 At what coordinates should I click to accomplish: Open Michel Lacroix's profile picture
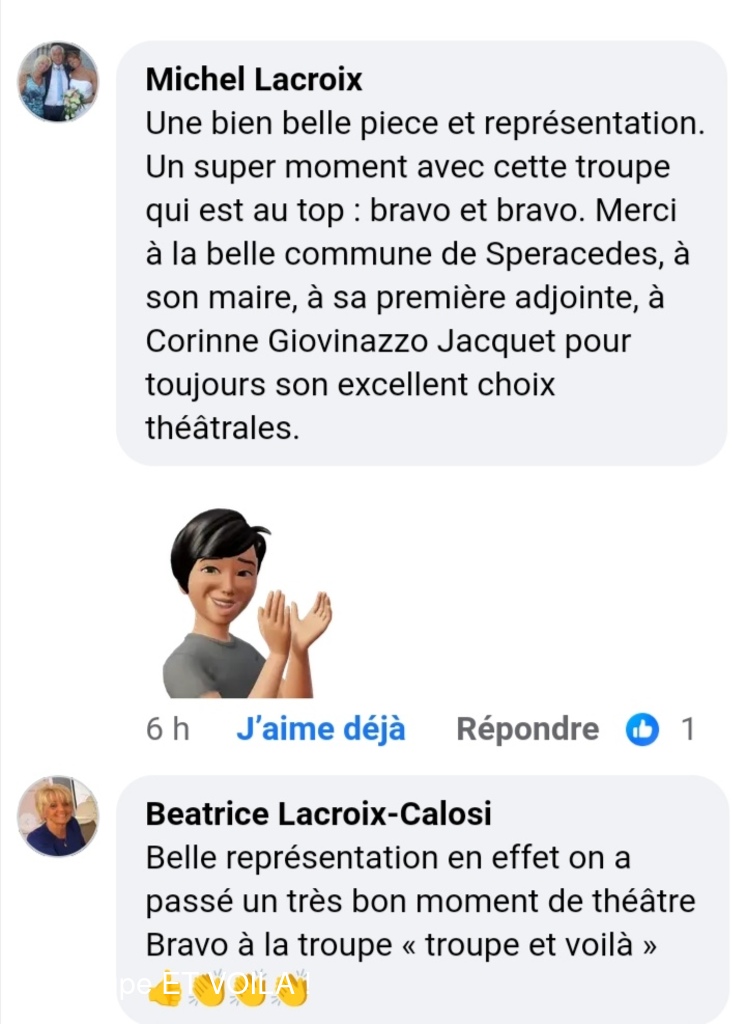coord(58,82)
